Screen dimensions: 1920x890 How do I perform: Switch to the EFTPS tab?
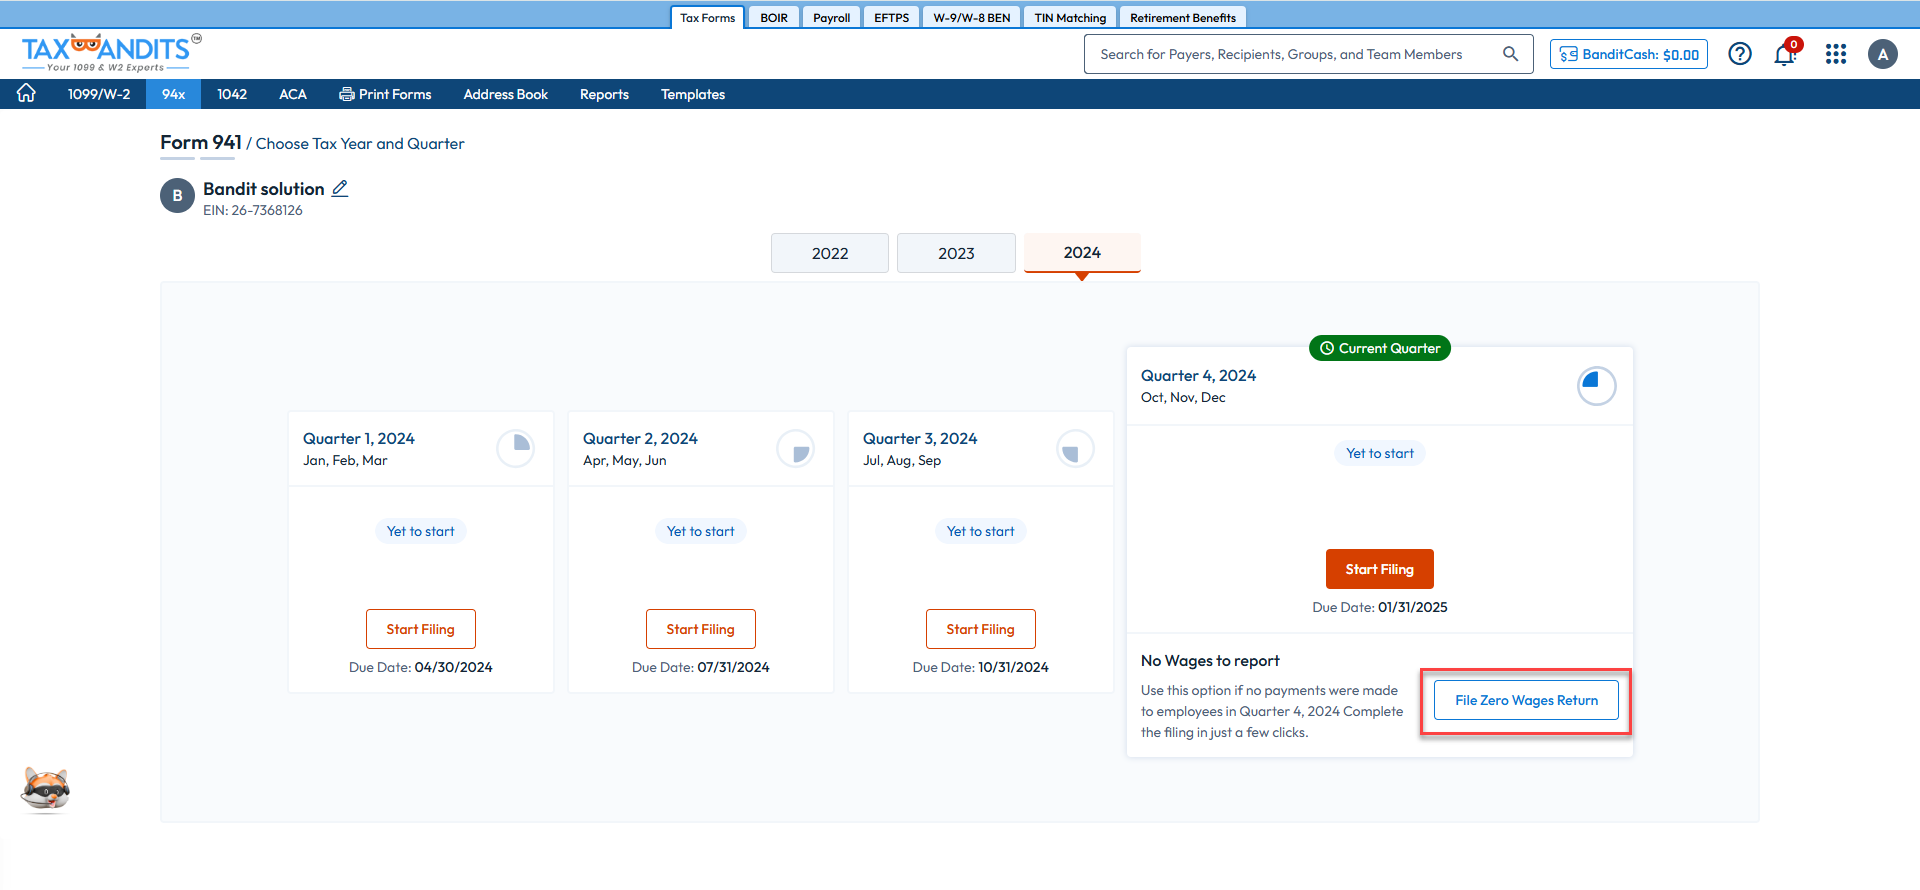(x=891, y=18)
